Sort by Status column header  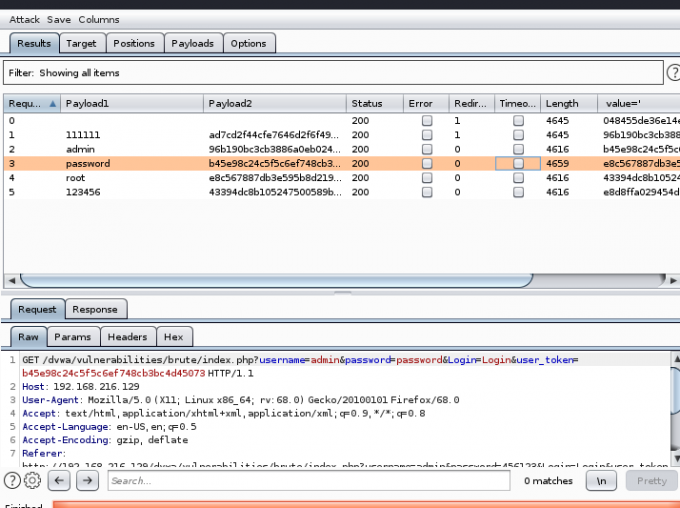click(x=375, y=104)
